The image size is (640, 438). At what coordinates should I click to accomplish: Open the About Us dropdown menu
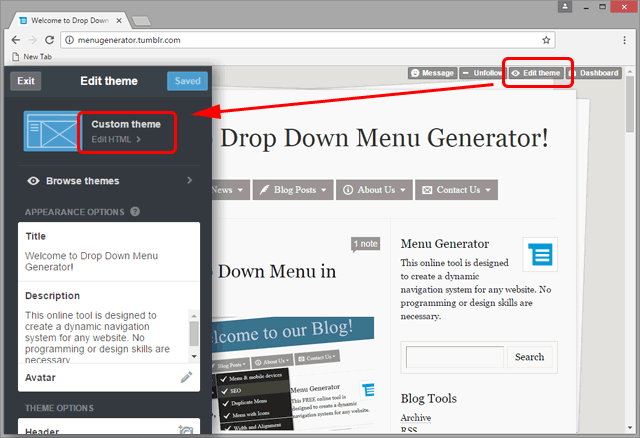click(x=373, y=189)
